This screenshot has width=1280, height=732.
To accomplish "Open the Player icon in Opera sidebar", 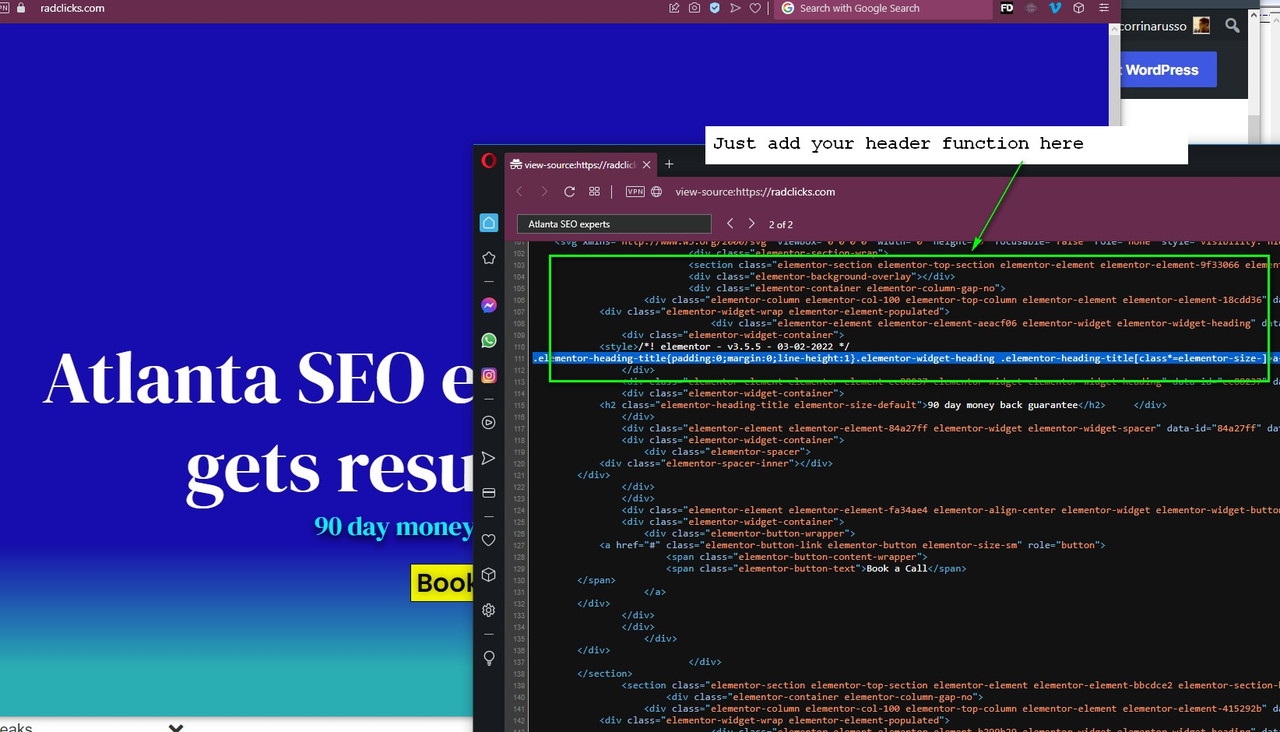I will (x=489, y=423).
